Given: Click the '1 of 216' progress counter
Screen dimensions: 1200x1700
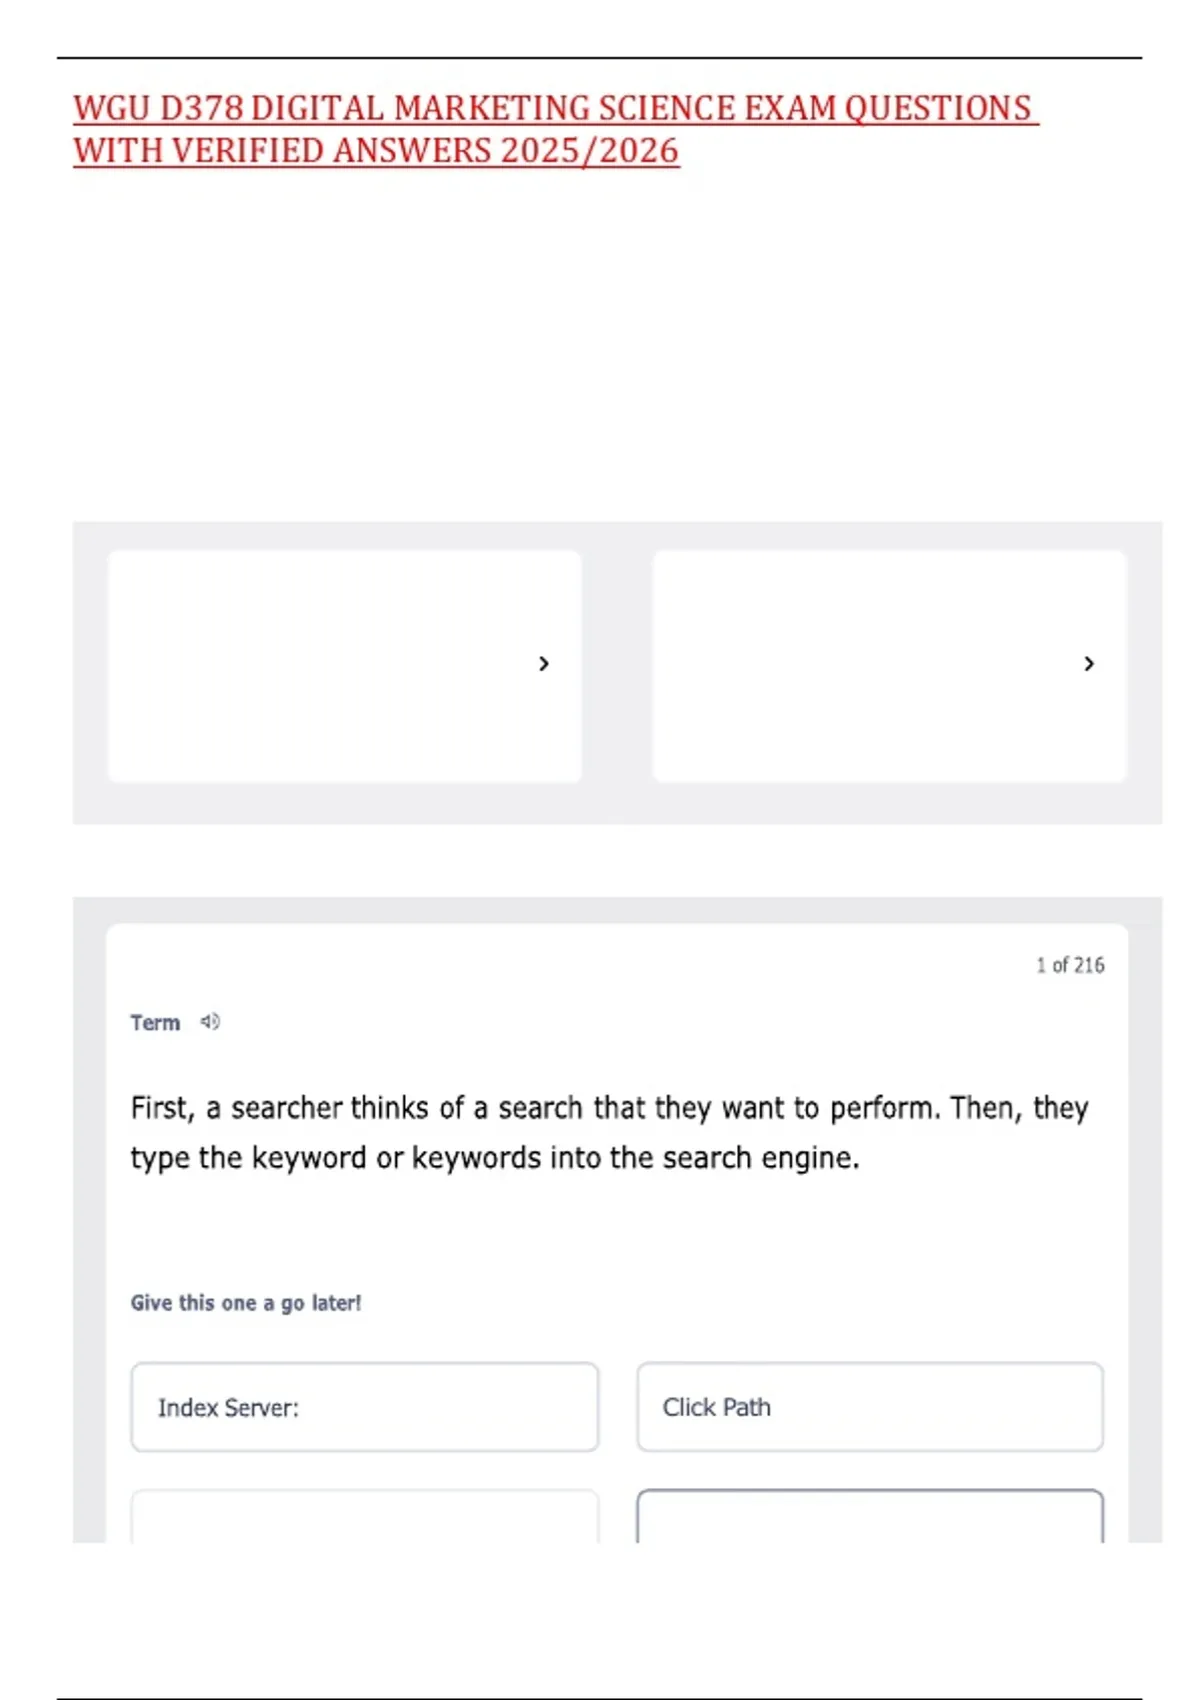Looking at the screenshot, I should tap(1070, 965).
